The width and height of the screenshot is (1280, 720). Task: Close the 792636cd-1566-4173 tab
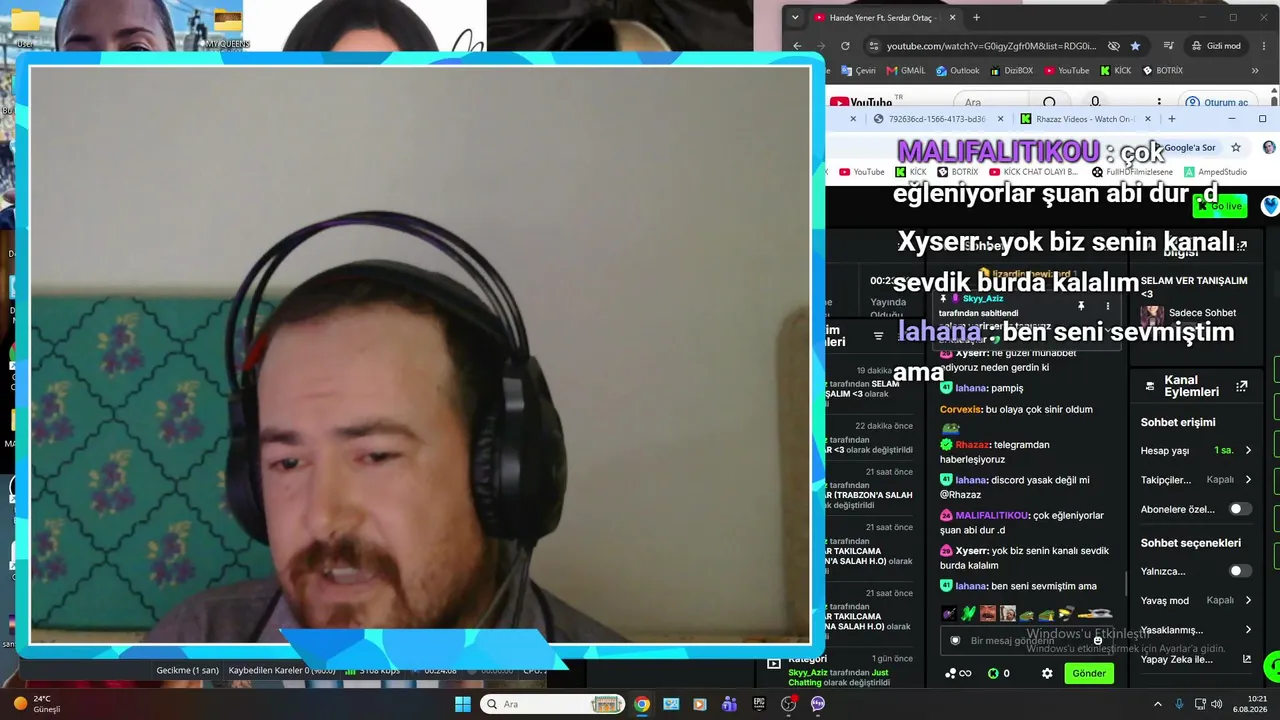pos(1000,119)
